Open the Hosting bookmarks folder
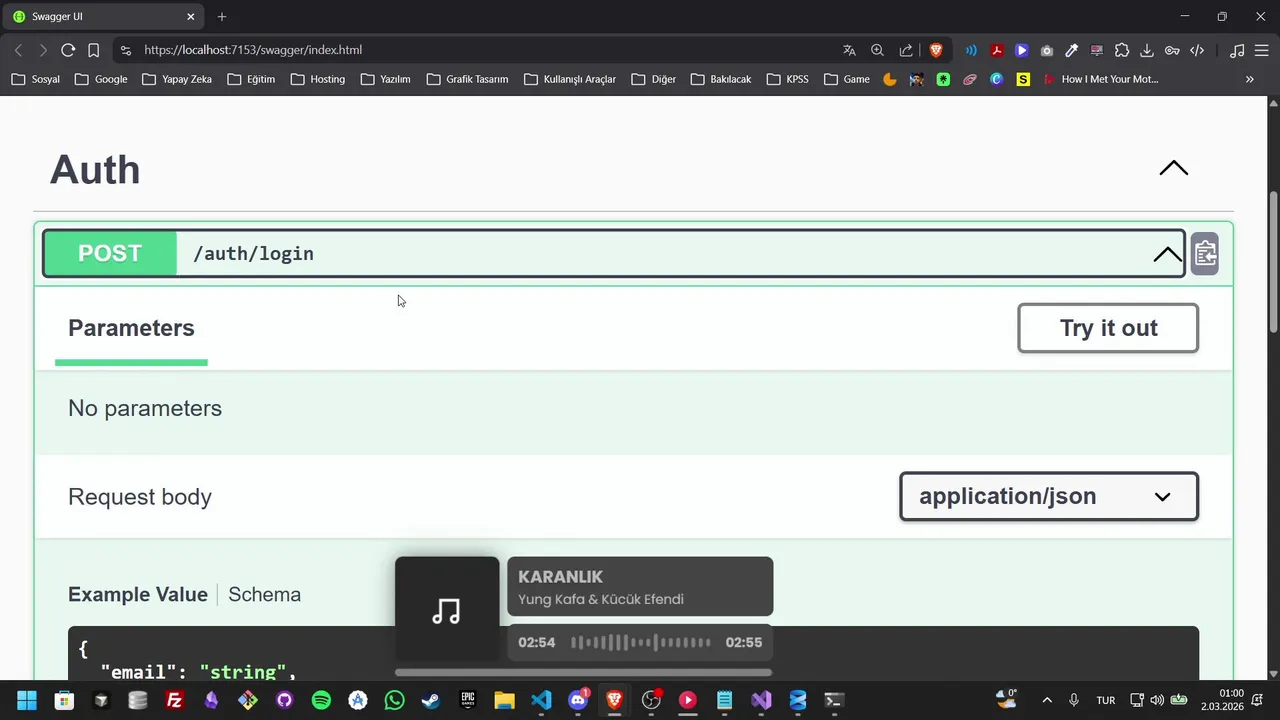The image size is (1280, 720). point(318,79)
